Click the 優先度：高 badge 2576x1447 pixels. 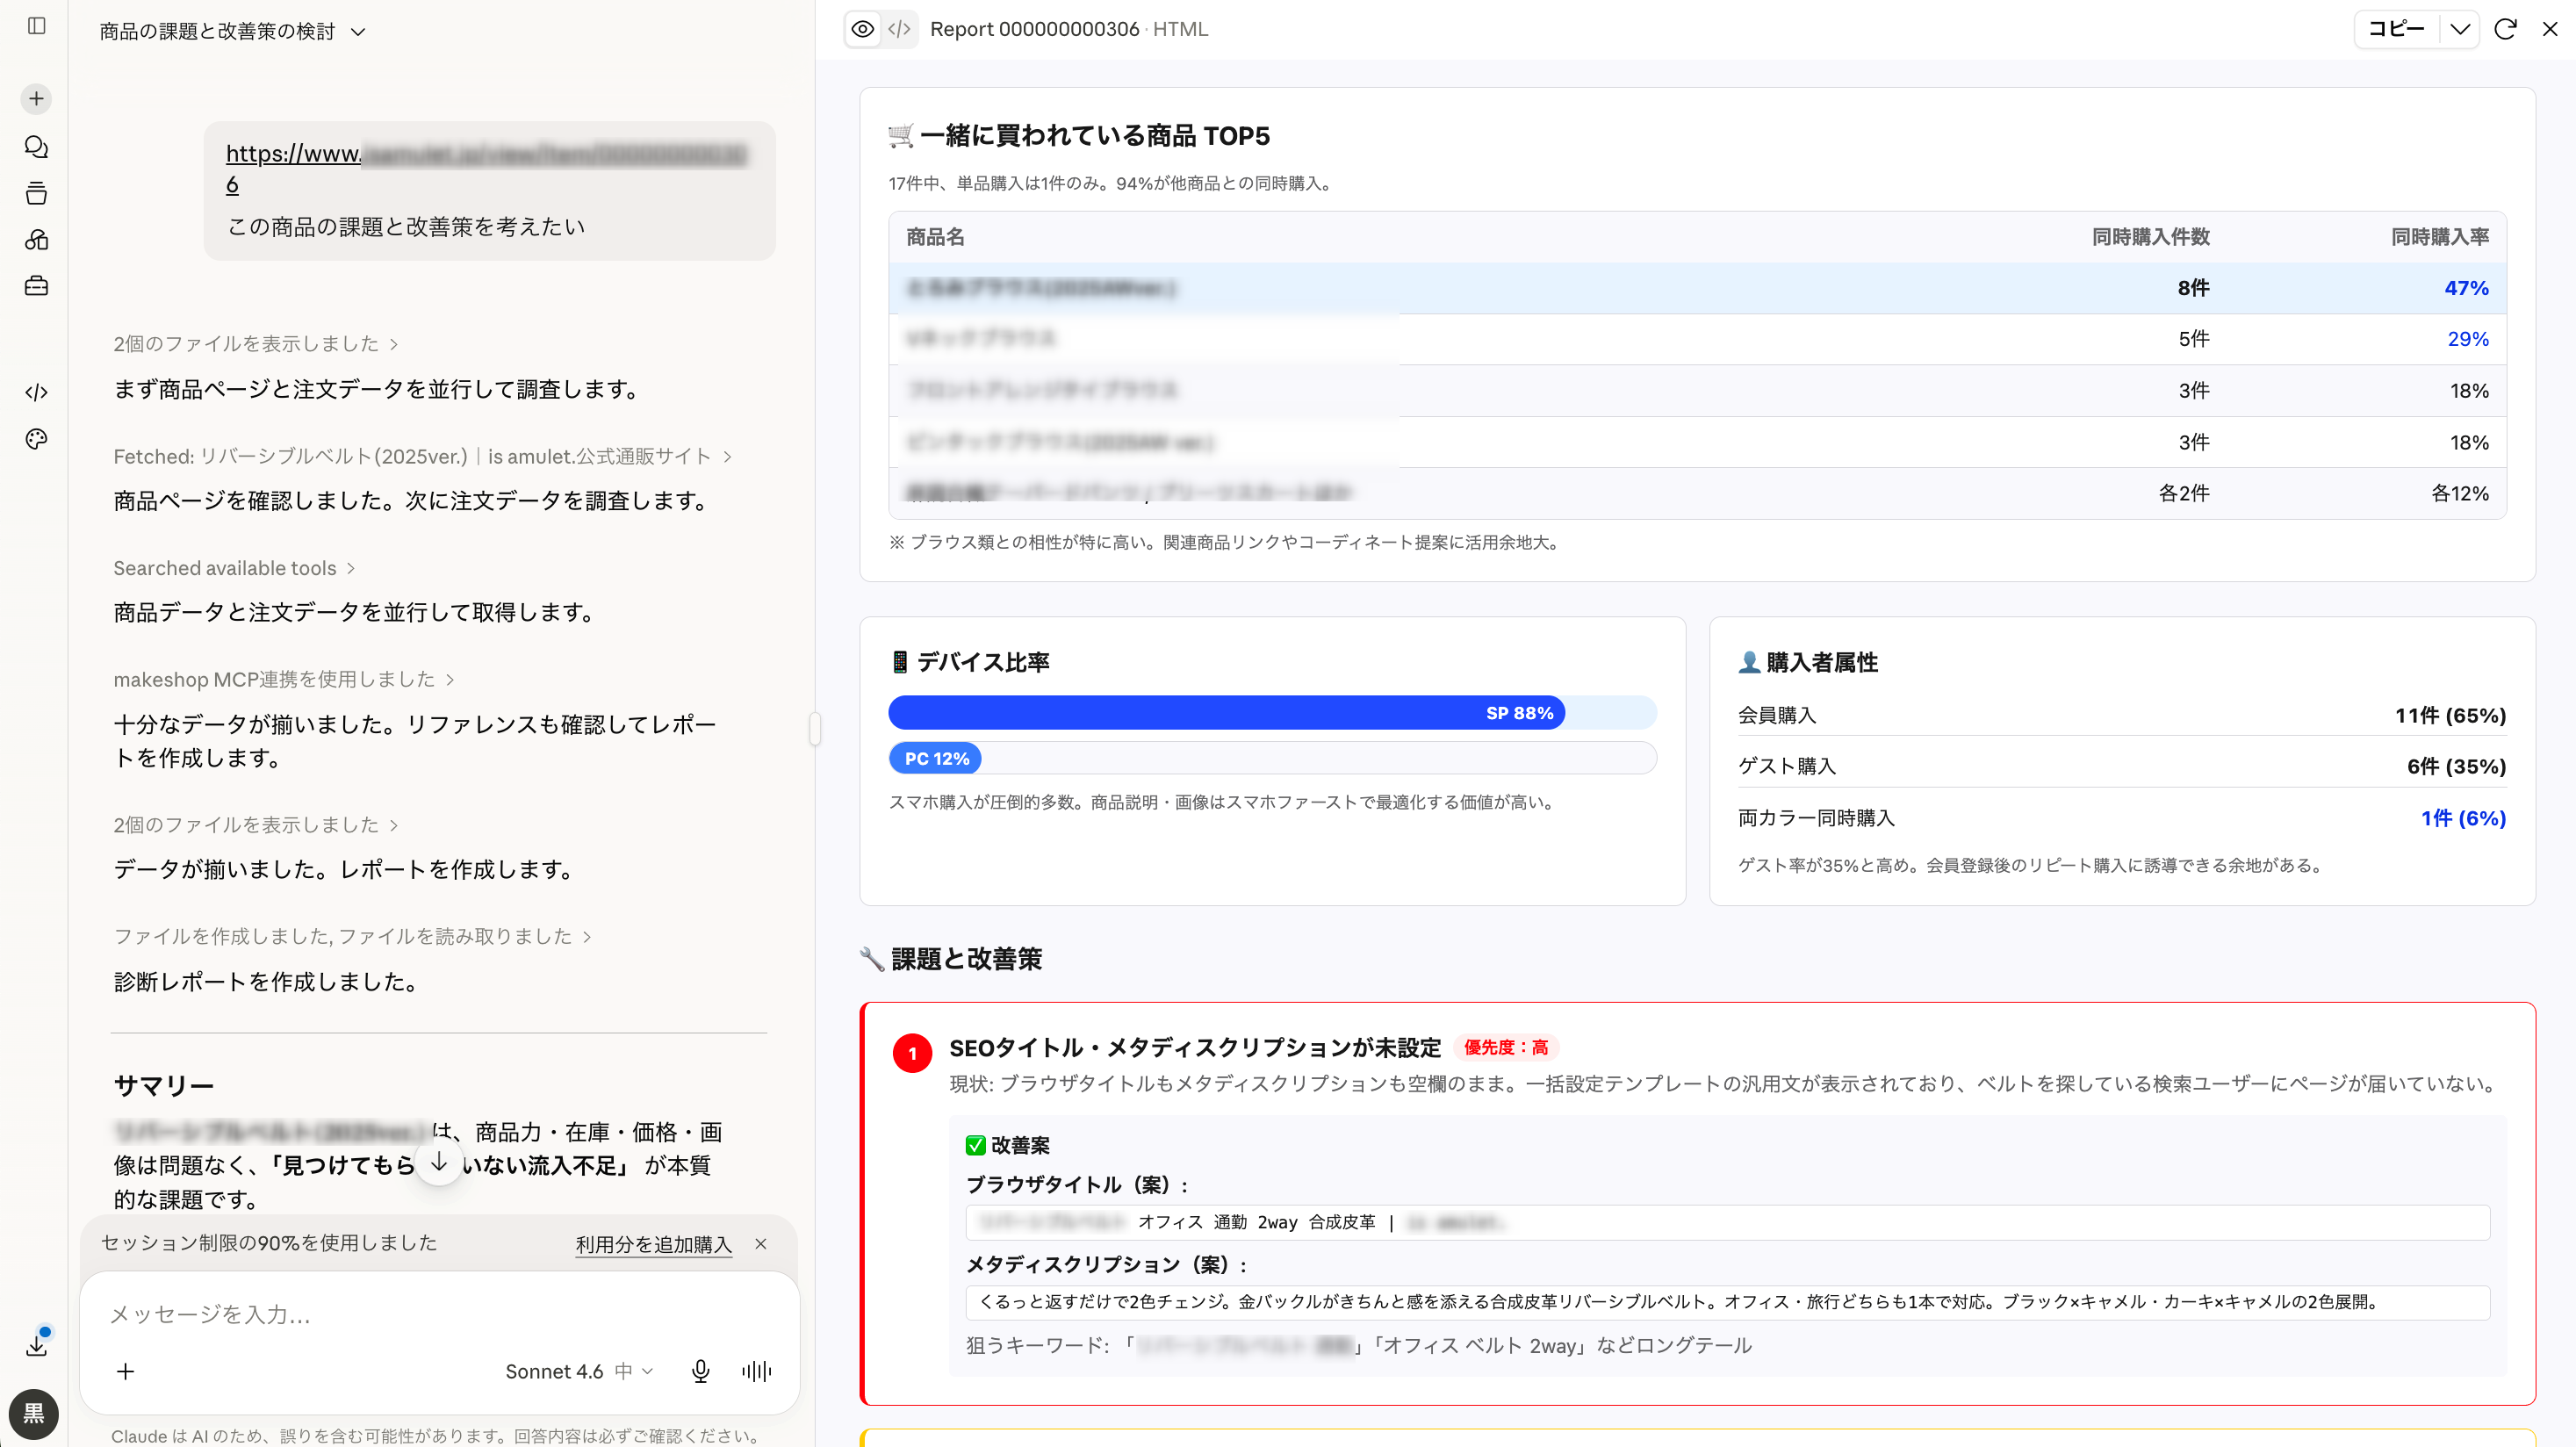[x=1506, y=1047]
